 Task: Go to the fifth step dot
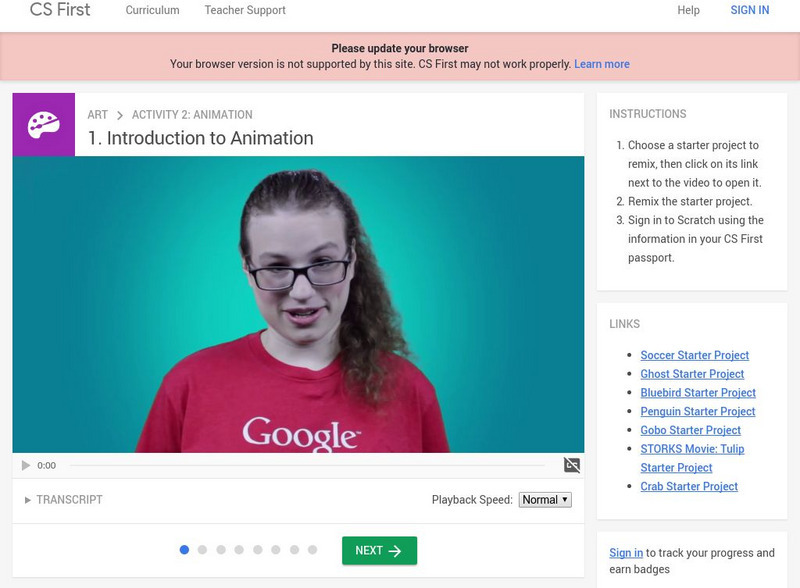click(x=258, y=550)
